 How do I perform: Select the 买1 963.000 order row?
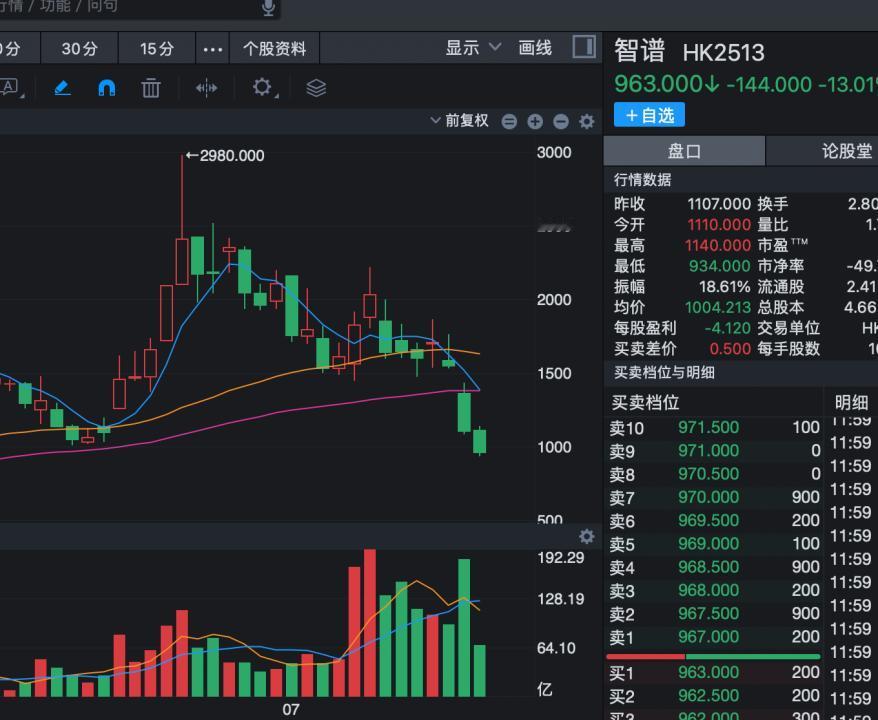(714, 672)
